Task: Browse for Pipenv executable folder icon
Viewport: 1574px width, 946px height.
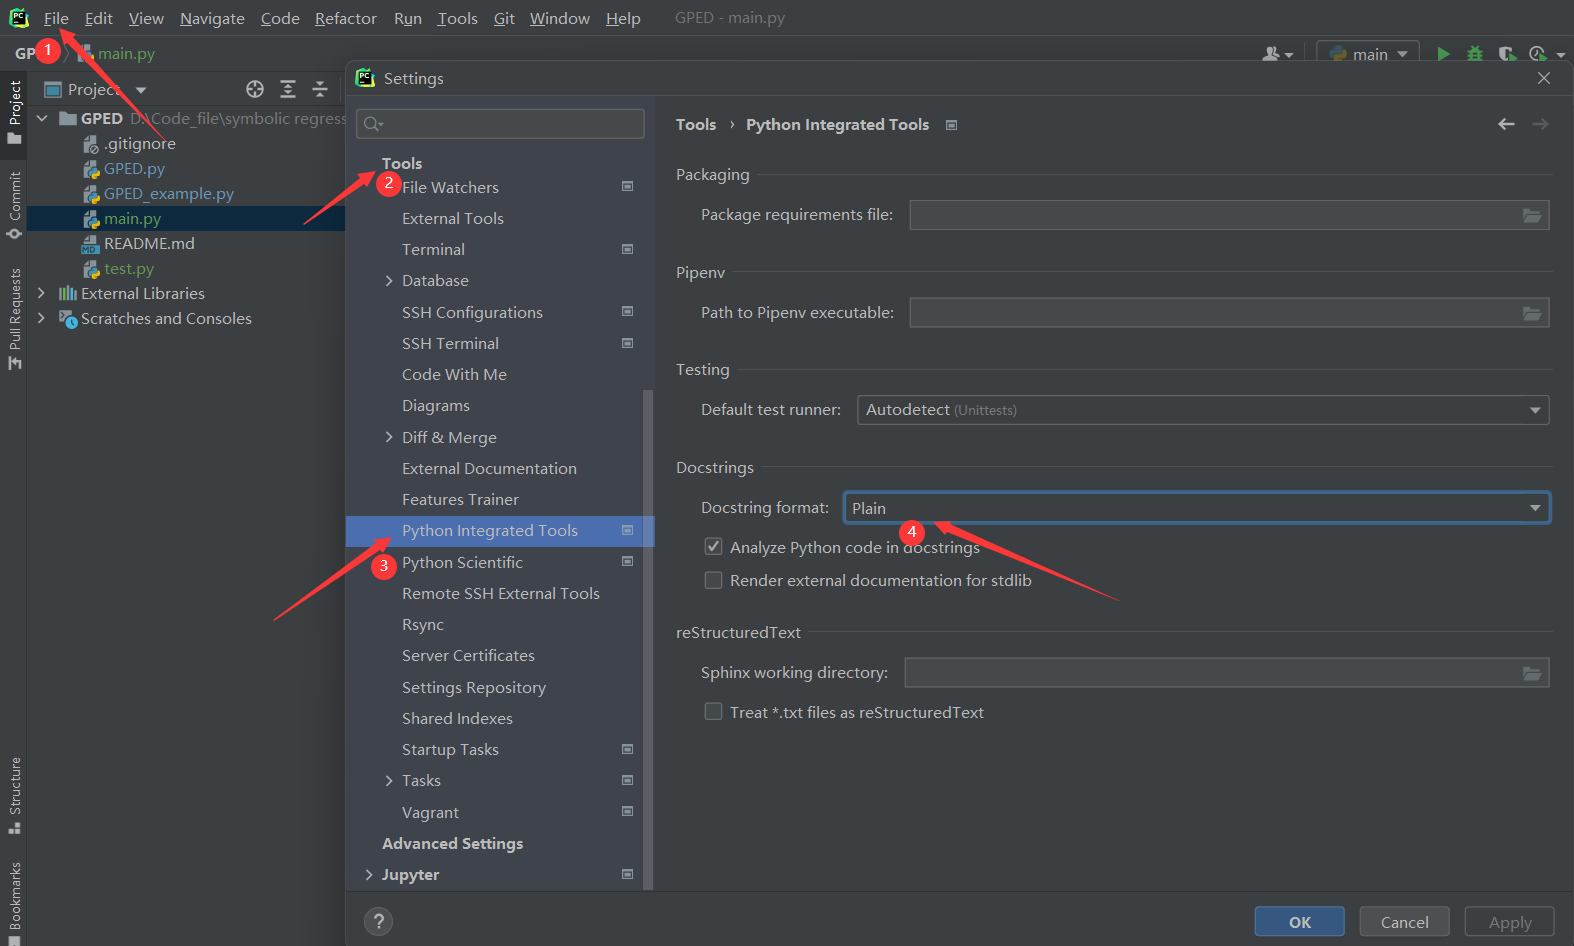Action: 1531,313
